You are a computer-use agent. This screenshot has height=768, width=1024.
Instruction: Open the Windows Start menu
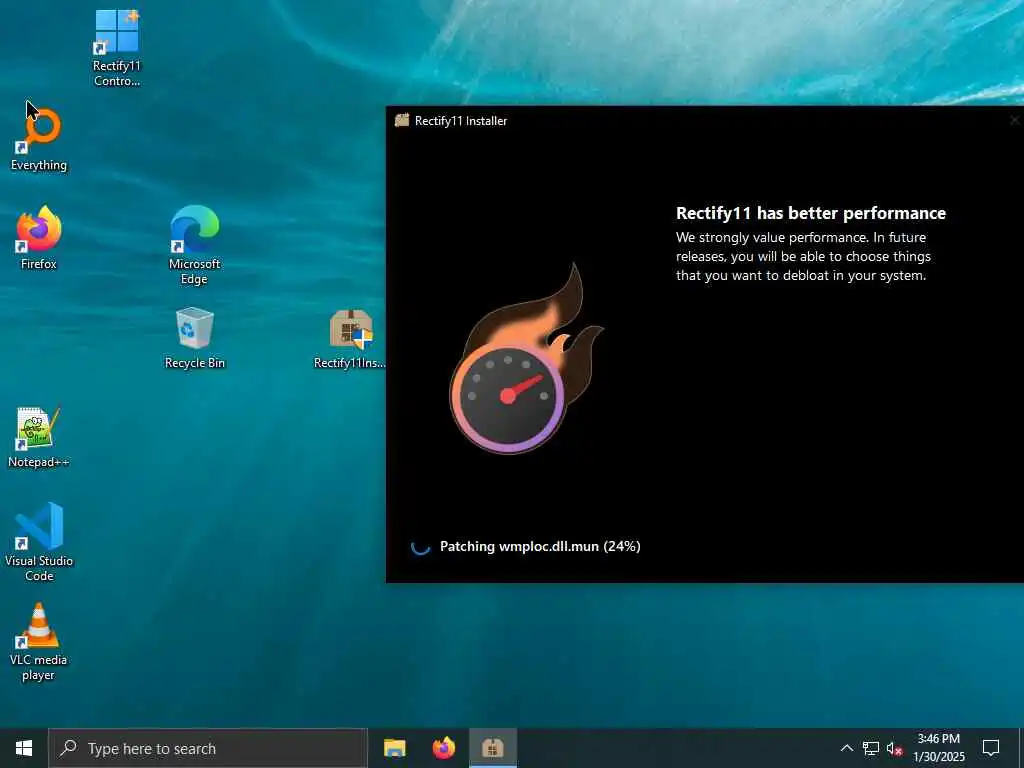pyautogui.click(x=24, y=748)
